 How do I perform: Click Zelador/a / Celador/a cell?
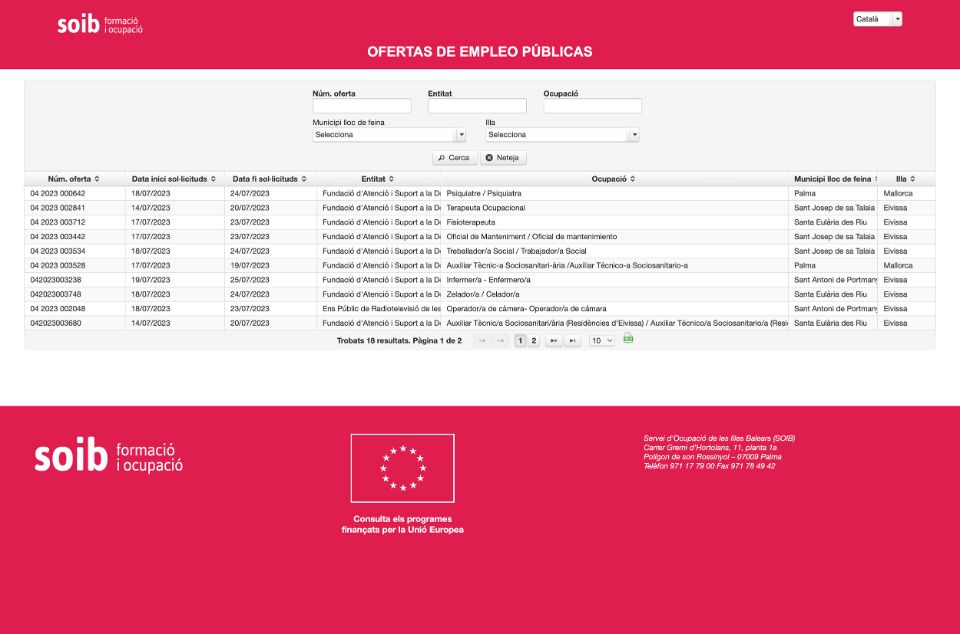pos(614,294)
